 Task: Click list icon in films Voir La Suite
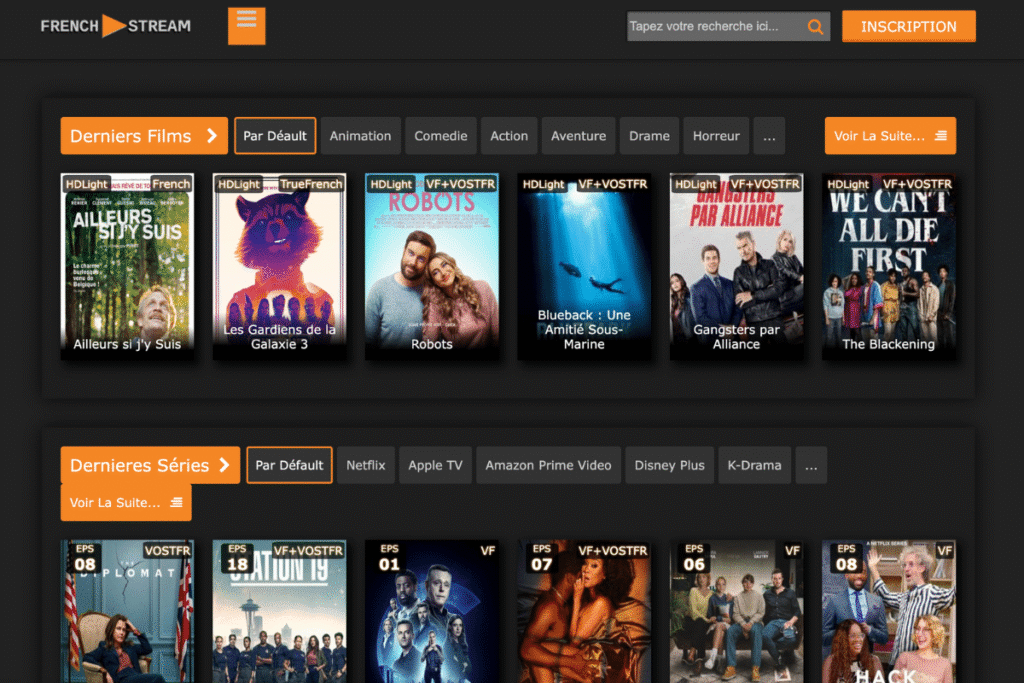[x=940, y=136]
